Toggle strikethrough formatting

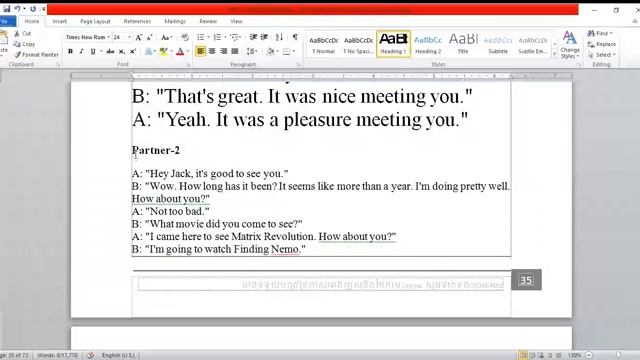pyautogui.click(x=110, y=51)
